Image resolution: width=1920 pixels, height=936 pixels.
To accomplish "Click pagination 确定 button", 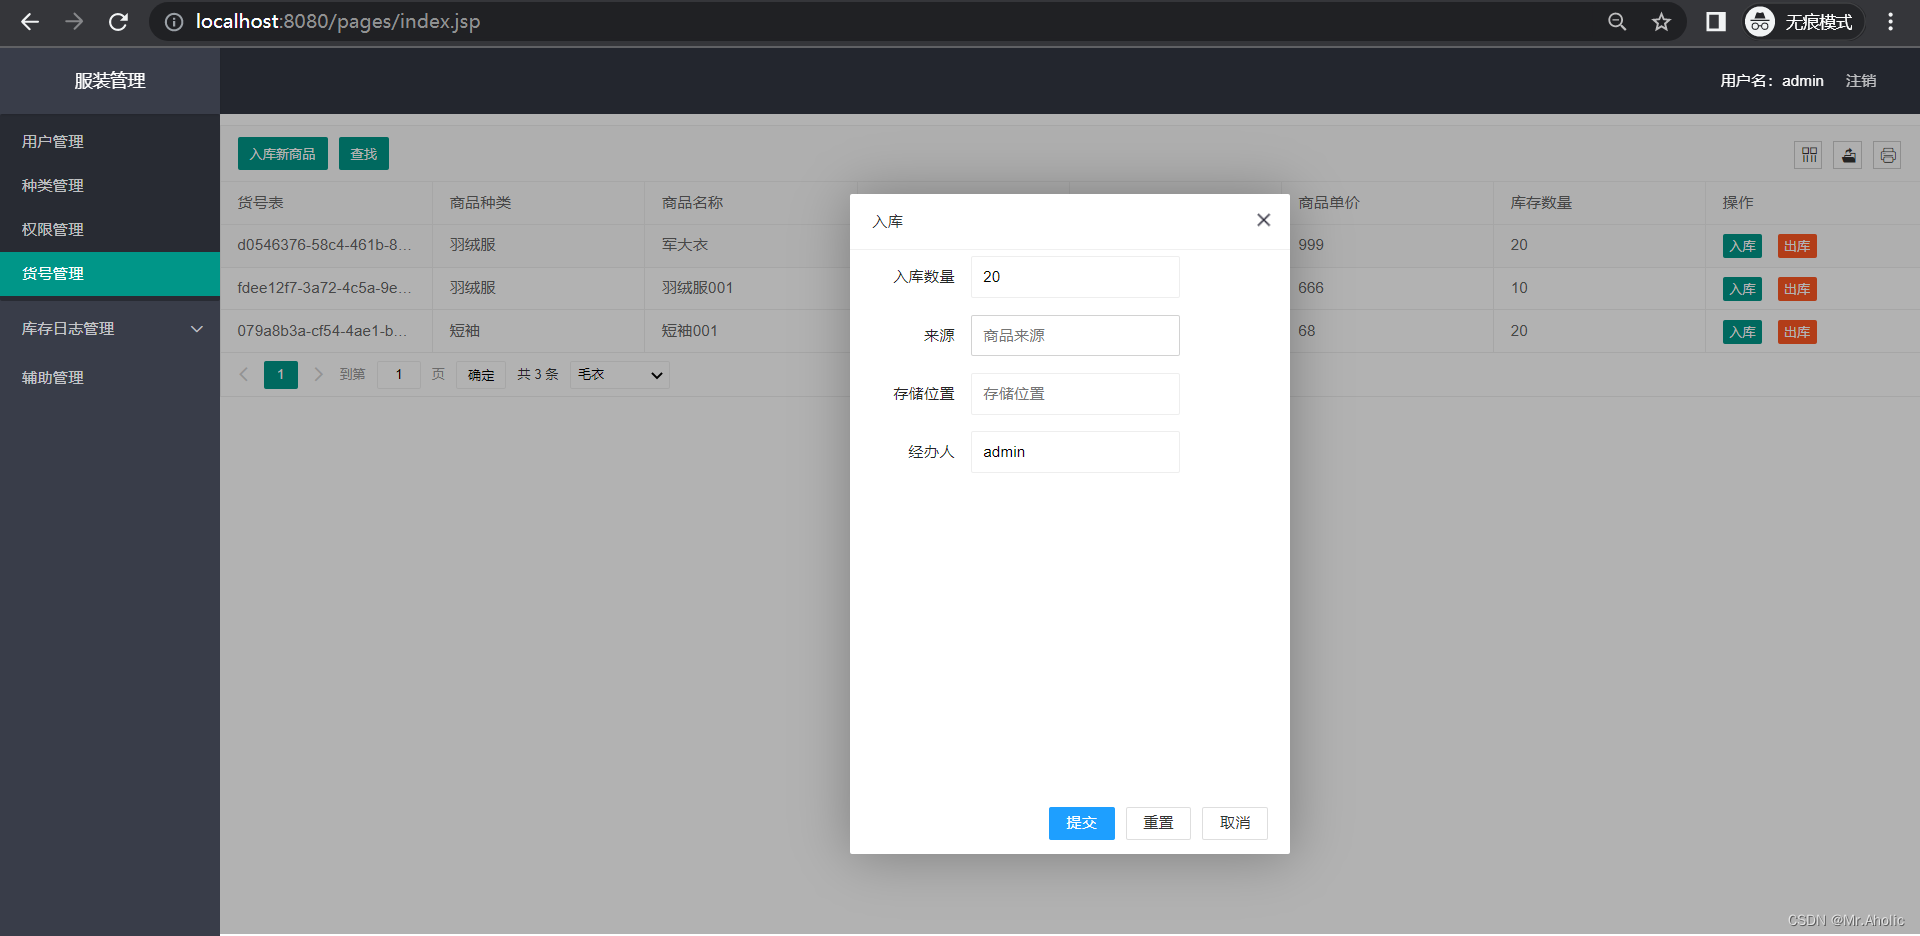I will 481,375.
